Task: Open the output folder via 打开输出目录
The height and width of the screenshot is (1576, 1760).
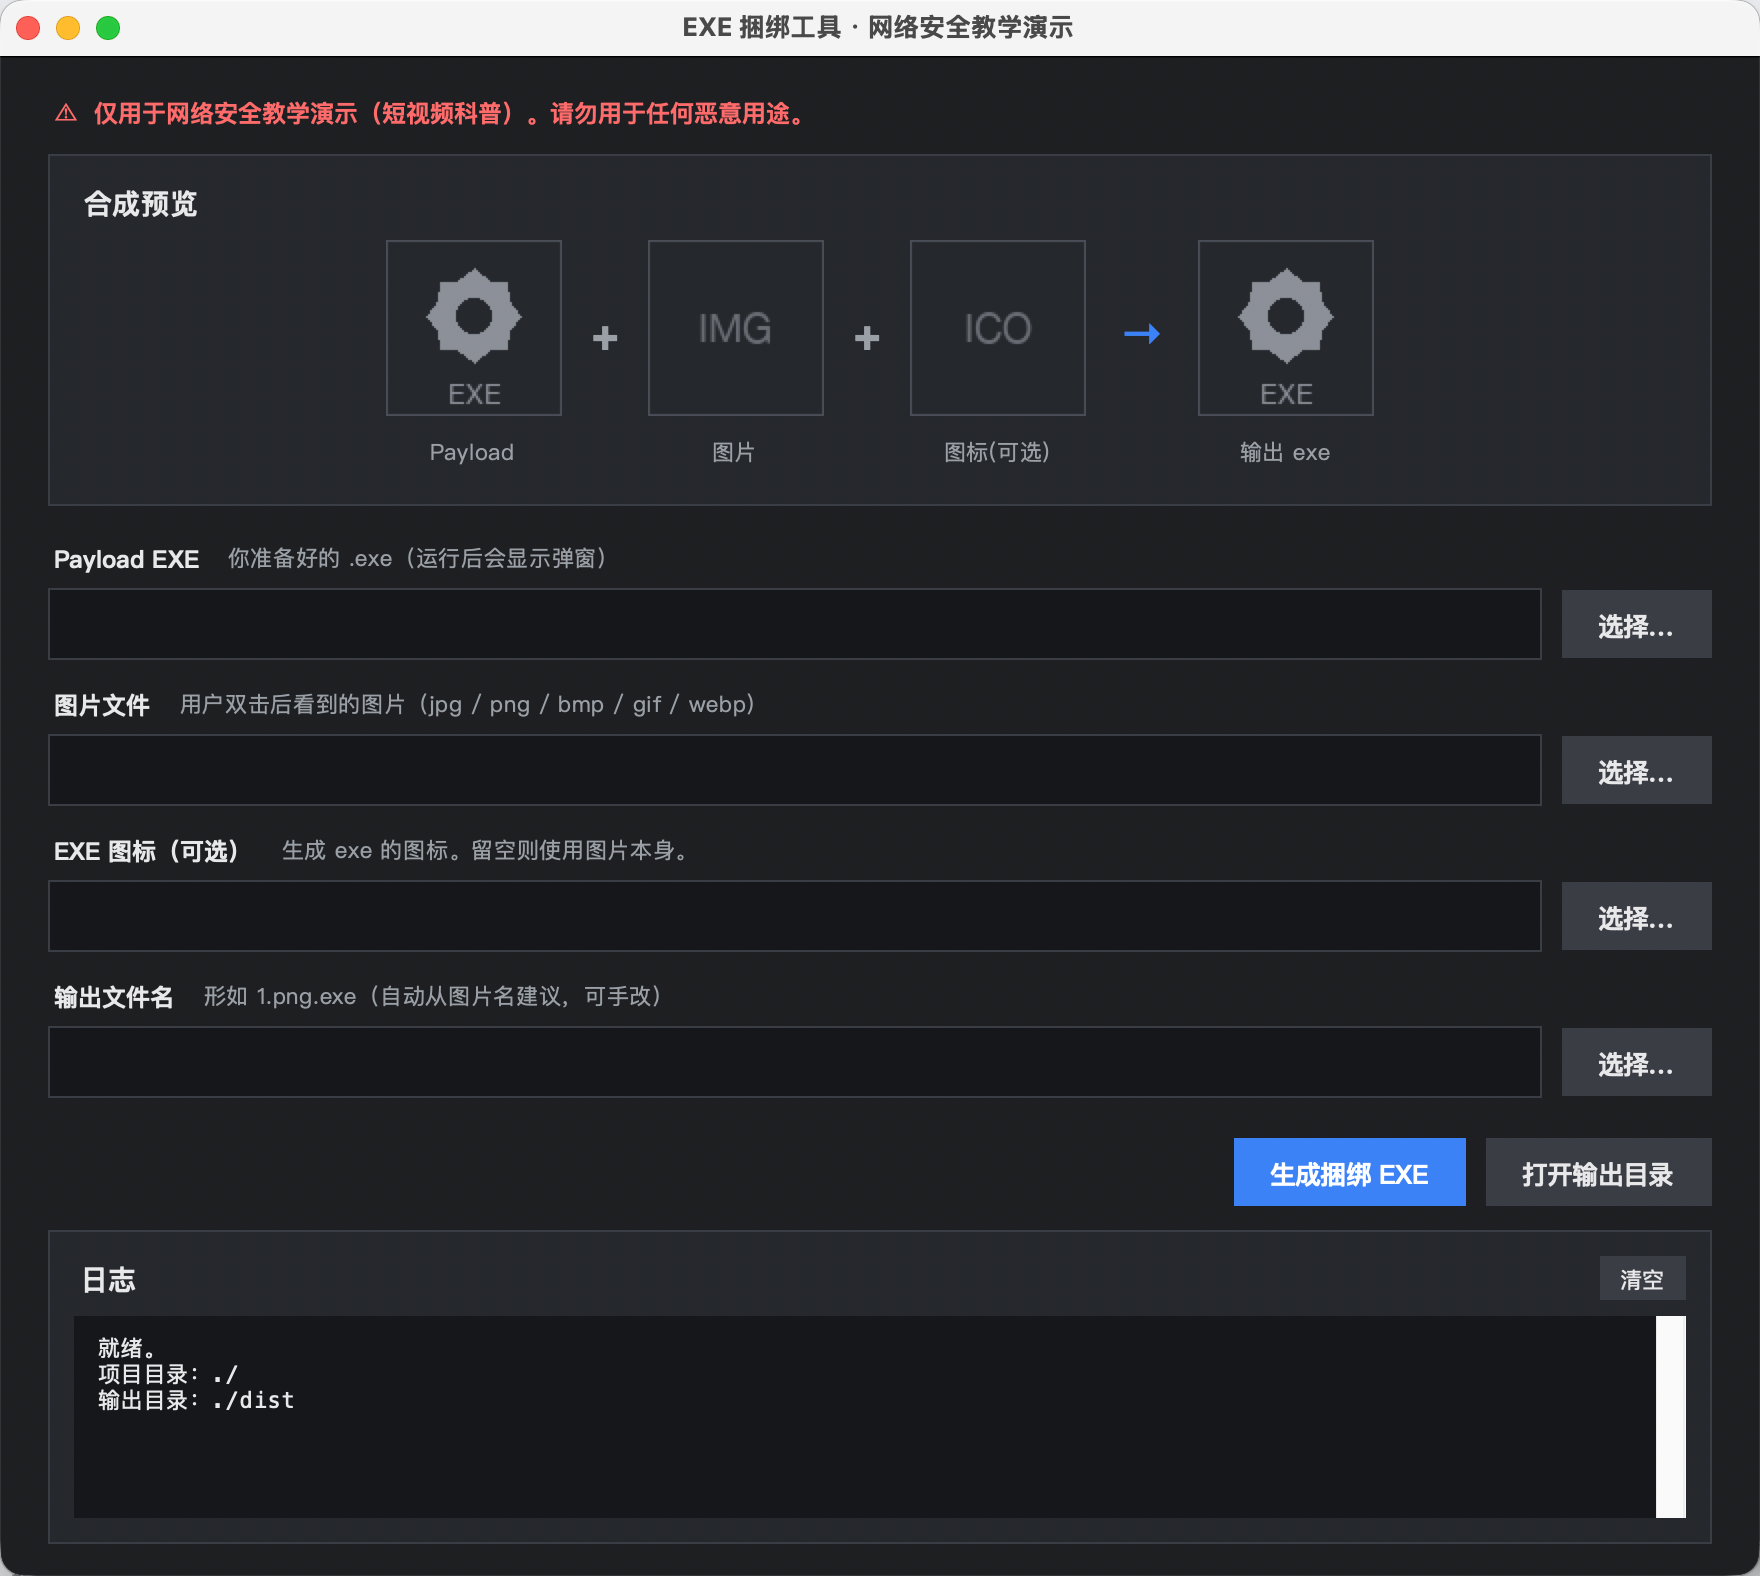Action: pos(1598,1172)
